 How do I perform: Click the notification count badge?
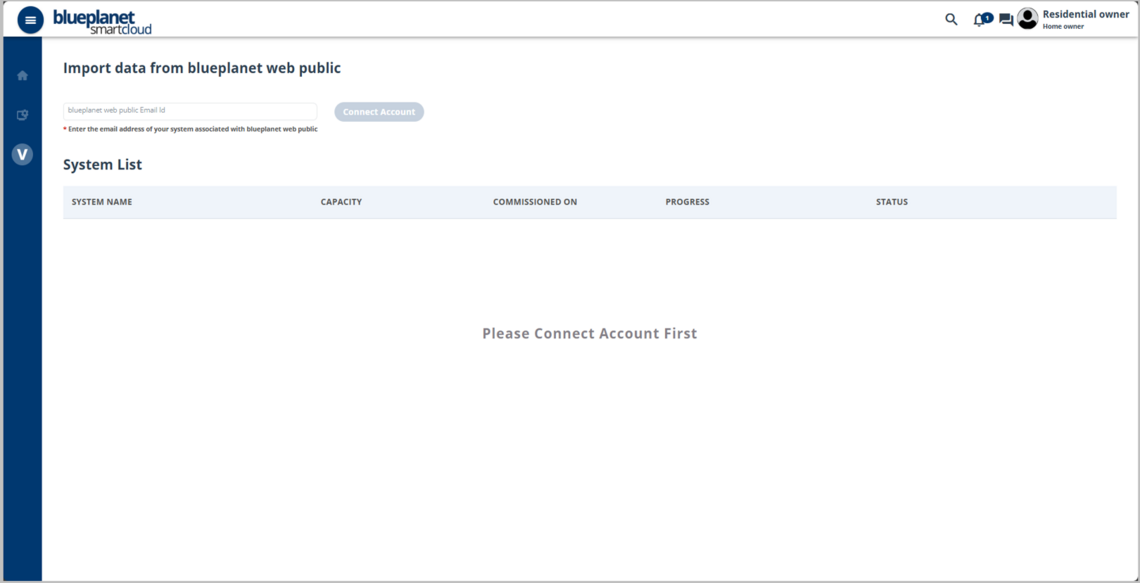click(988, 16)
